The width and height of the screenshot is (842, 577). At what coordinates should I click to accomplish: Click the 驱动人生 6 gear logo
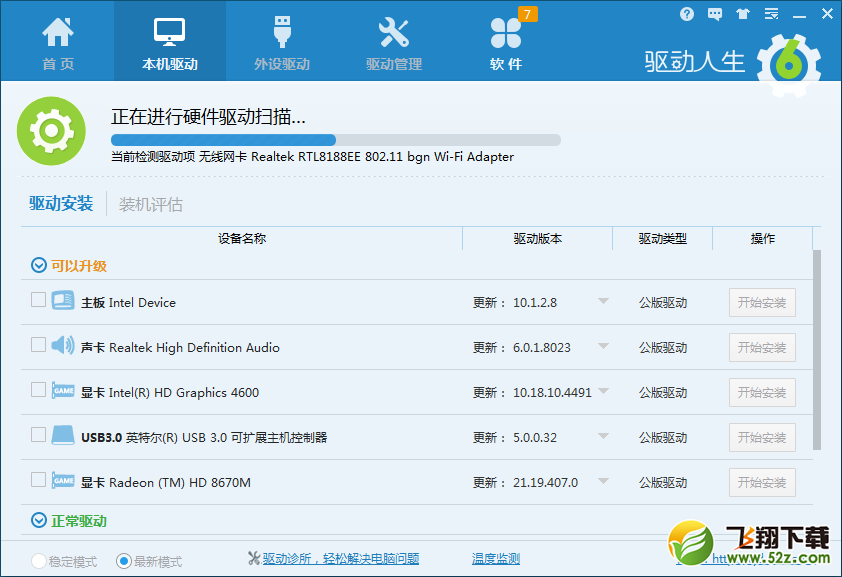coord(789,65)
